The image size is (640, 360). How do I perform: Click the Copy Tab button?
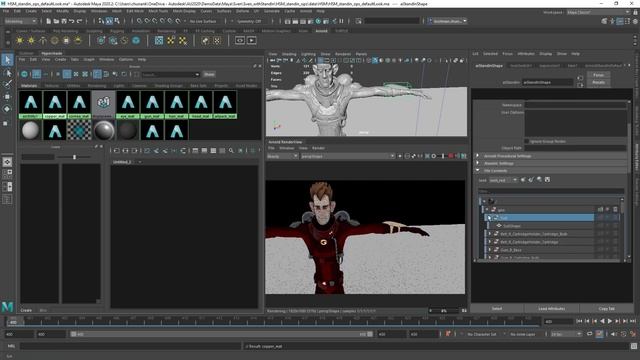tap(607, 309)
